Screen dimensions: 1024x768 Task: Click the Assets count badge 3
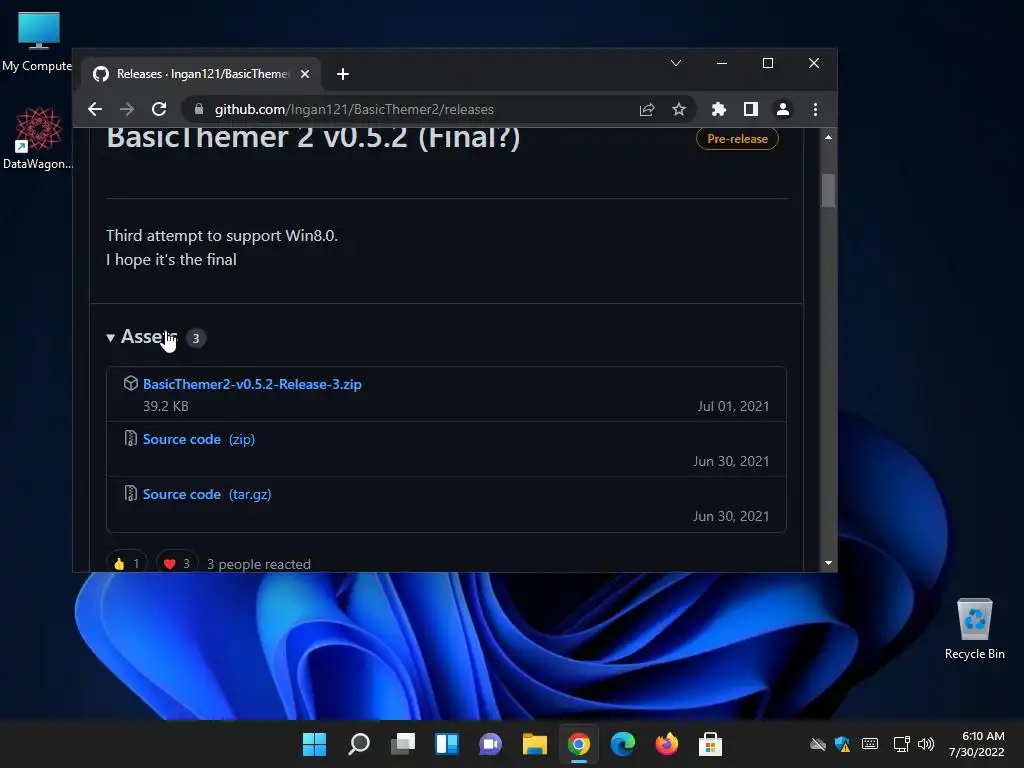(x=196, y=338)
